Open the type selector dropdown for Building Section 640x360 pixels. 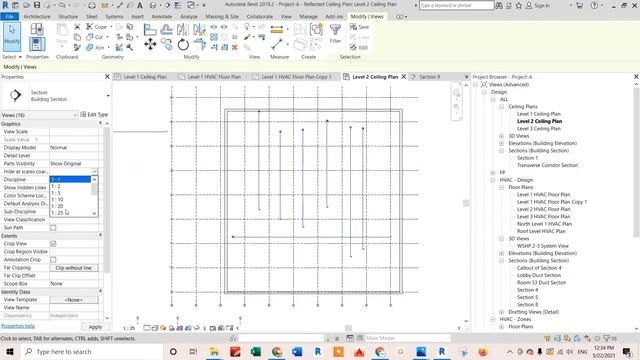(x=108, y=96)
